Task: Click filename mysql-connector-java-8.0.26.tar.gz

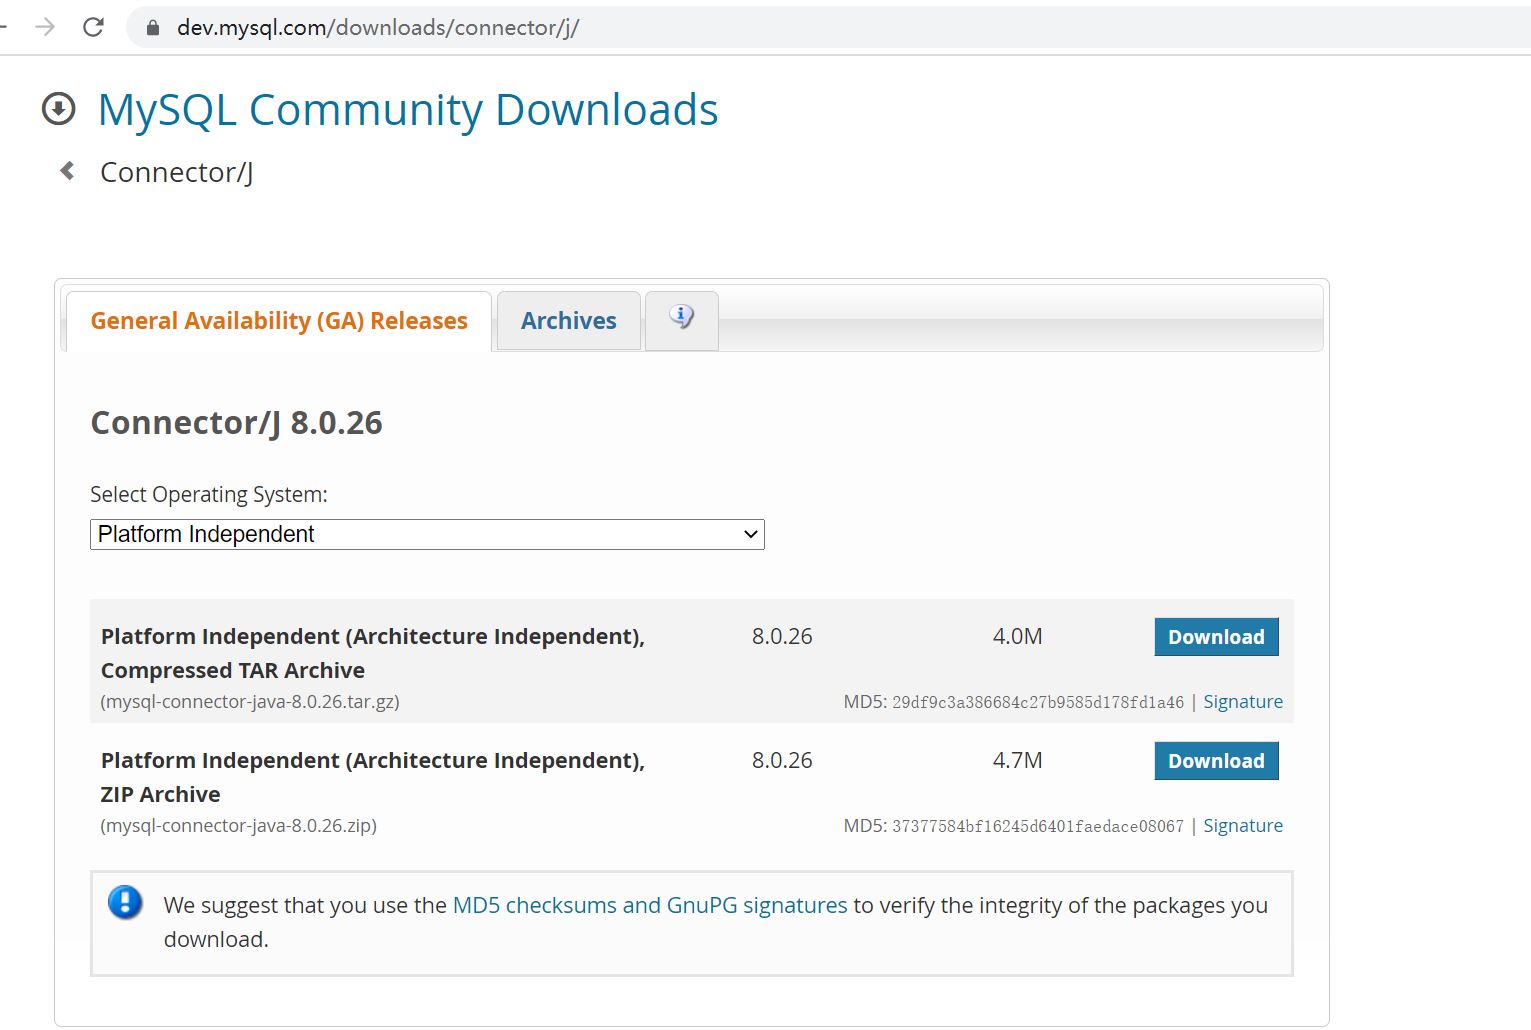Action: pos(250,702)
